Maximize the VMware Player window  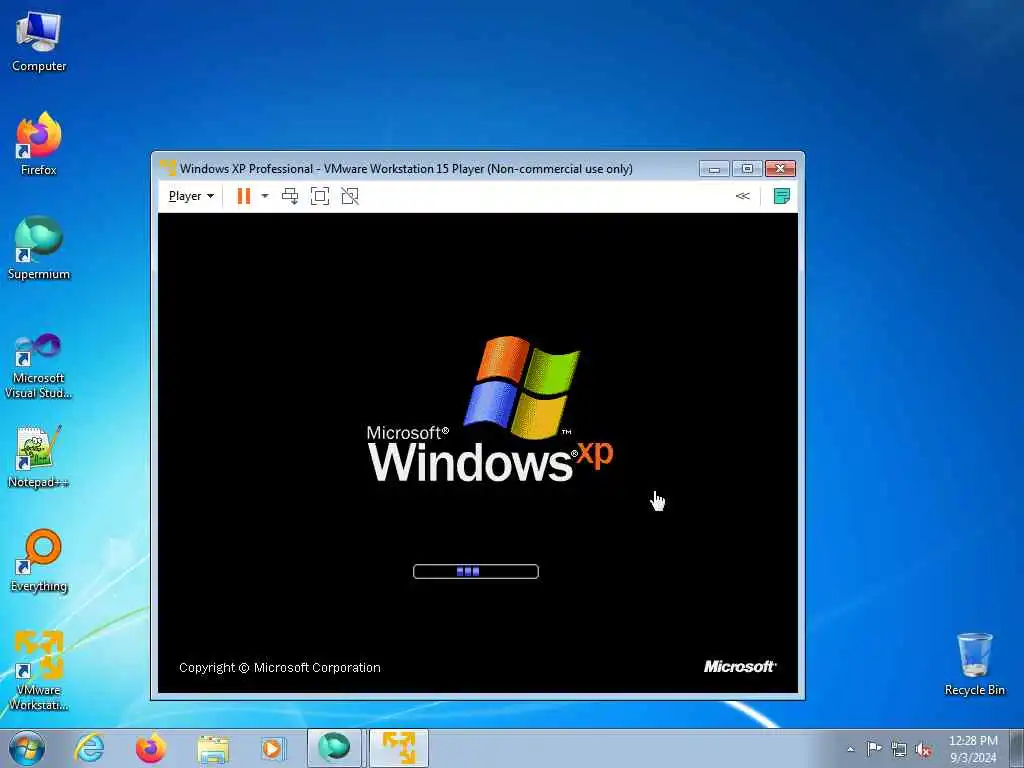(747, 168)
